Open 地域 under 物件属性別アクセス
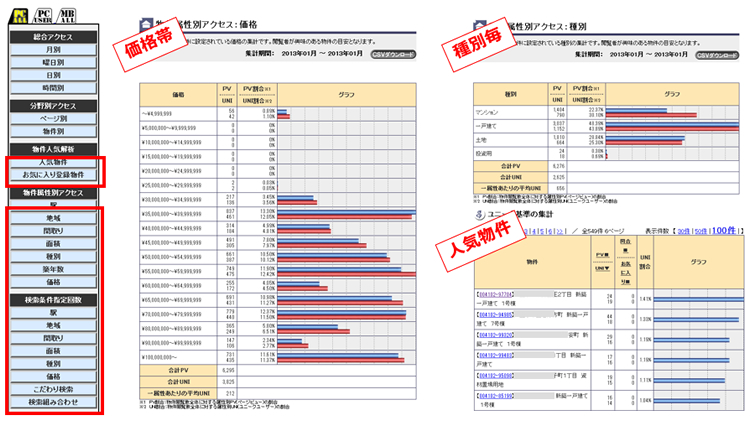 point(53,218)
